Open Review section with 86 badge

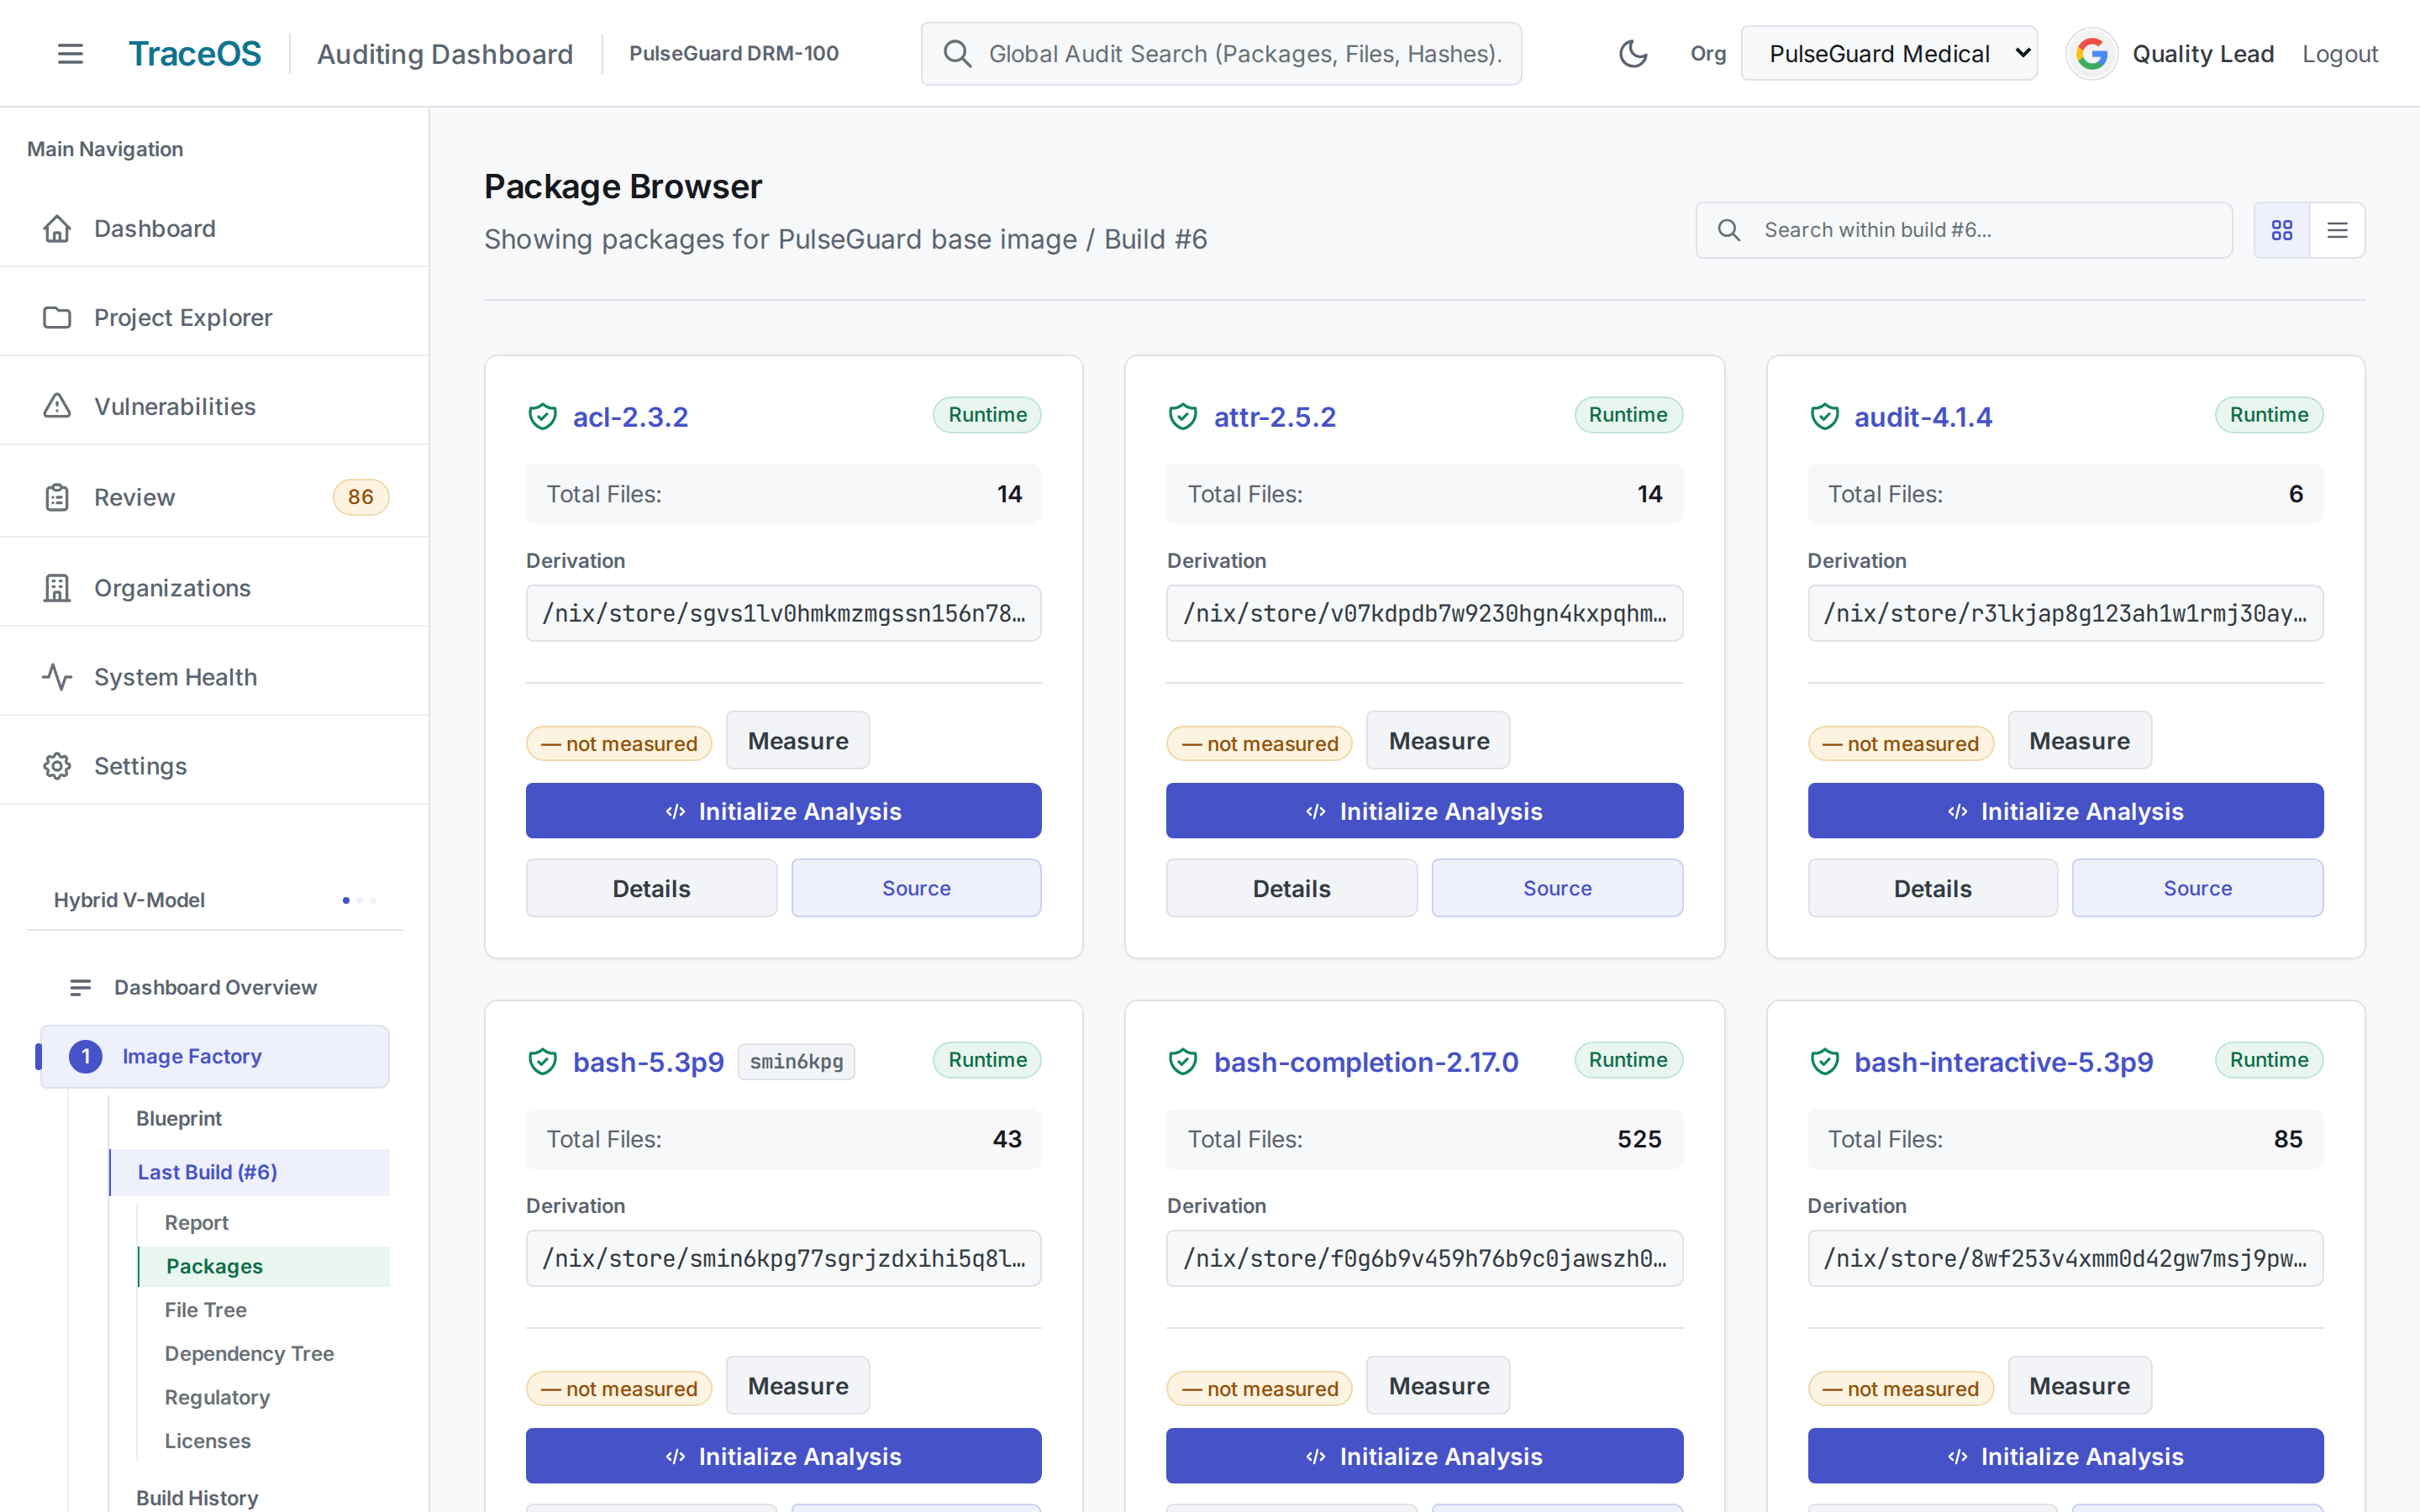click(x=214, y=497)
